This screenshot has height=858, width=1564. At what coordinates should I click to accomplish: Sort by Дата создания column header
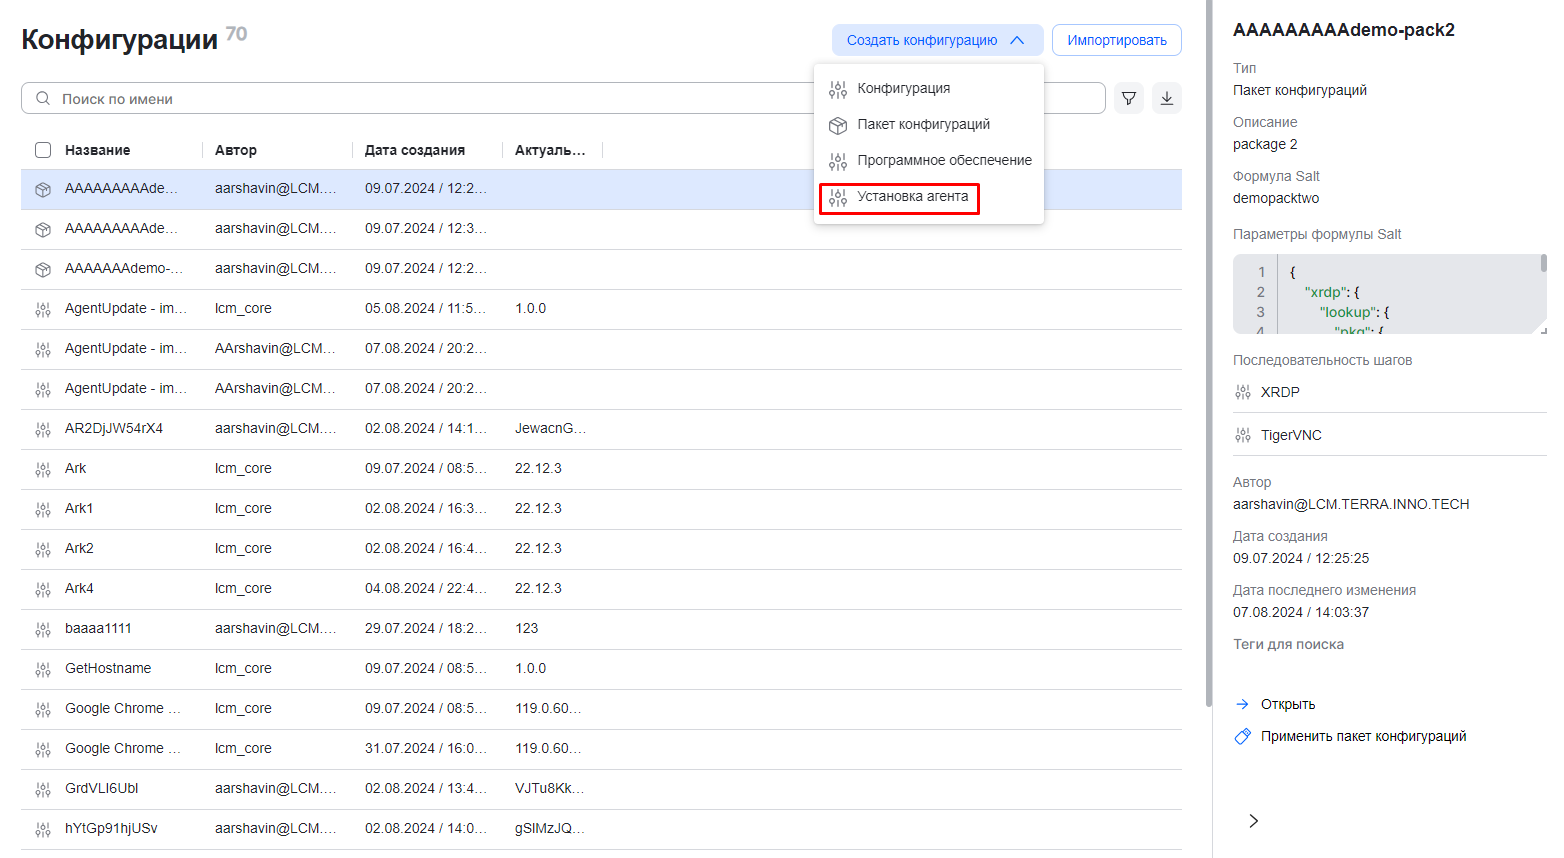tap(414, 150)
